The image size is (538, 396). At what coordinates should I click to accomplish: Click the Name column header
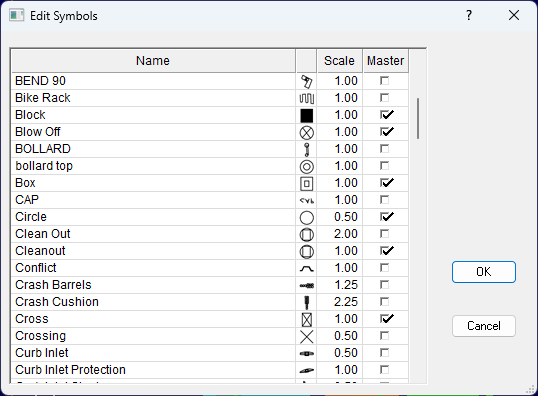(x=153, y=61)
